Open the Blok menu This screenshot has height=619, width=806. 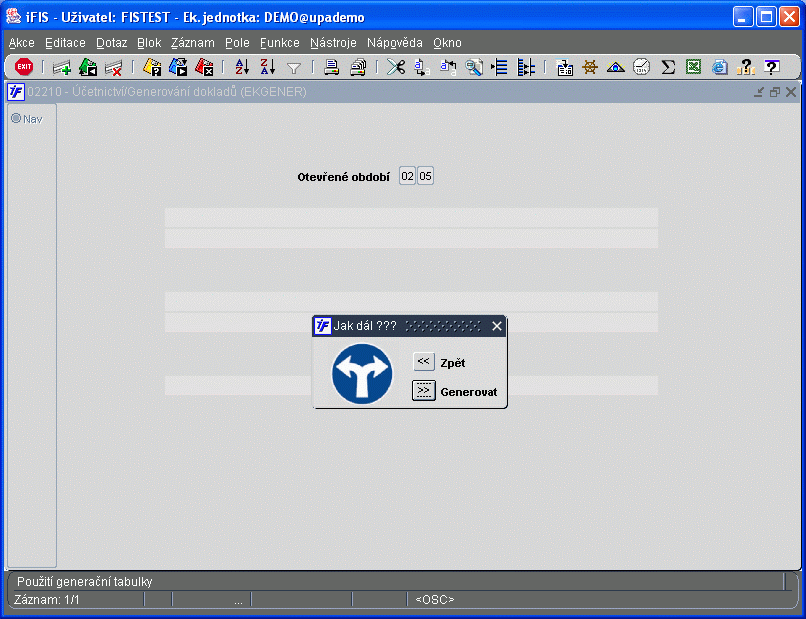[x=149, y=43]
